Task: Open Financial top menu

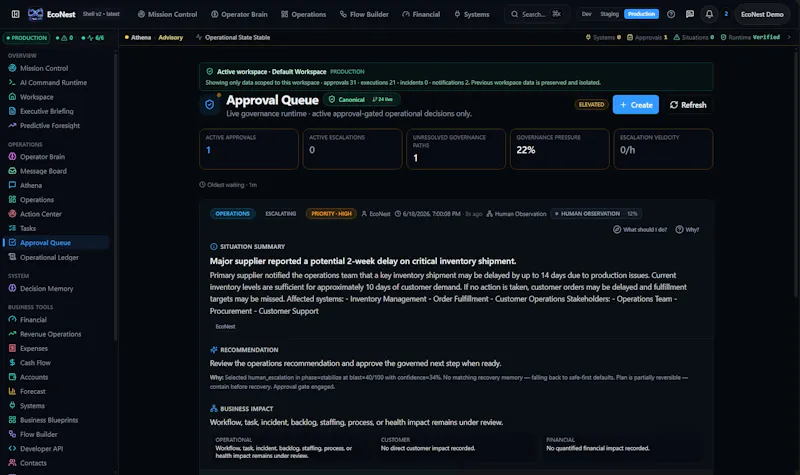Action: tap(421, 14)
